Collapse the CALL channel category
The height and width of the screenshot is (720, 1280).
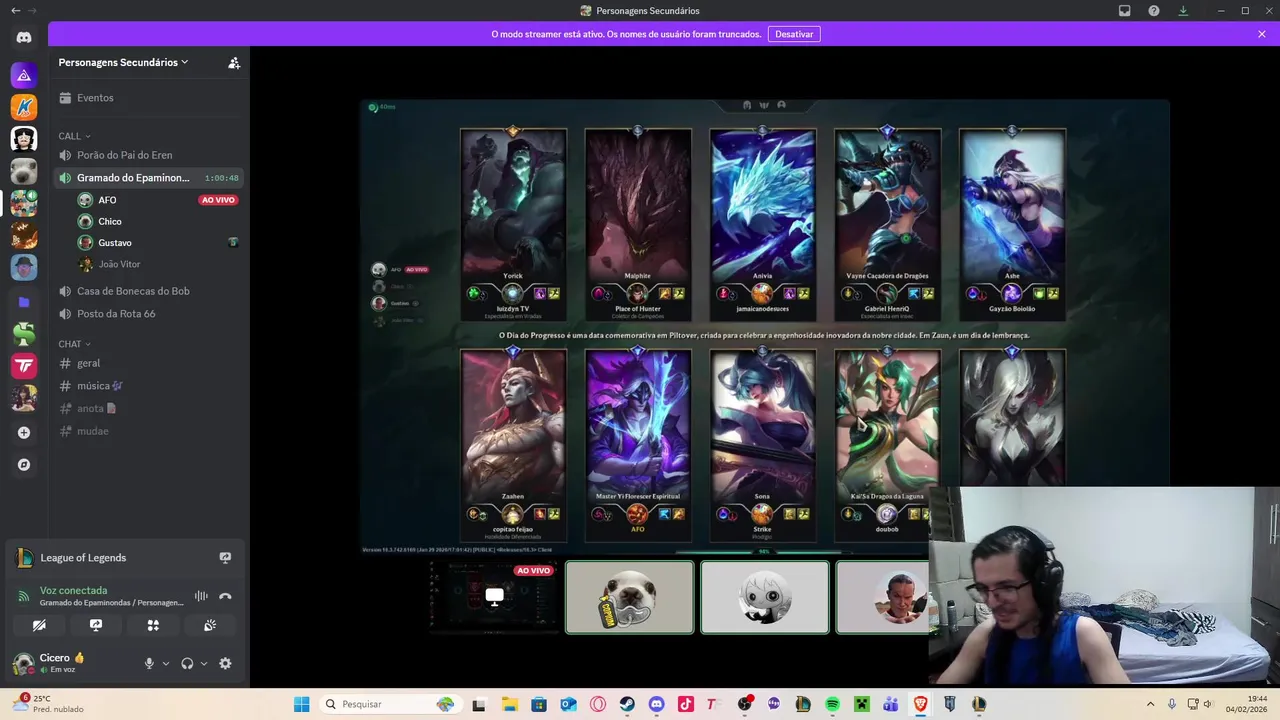tap(74, 136)
